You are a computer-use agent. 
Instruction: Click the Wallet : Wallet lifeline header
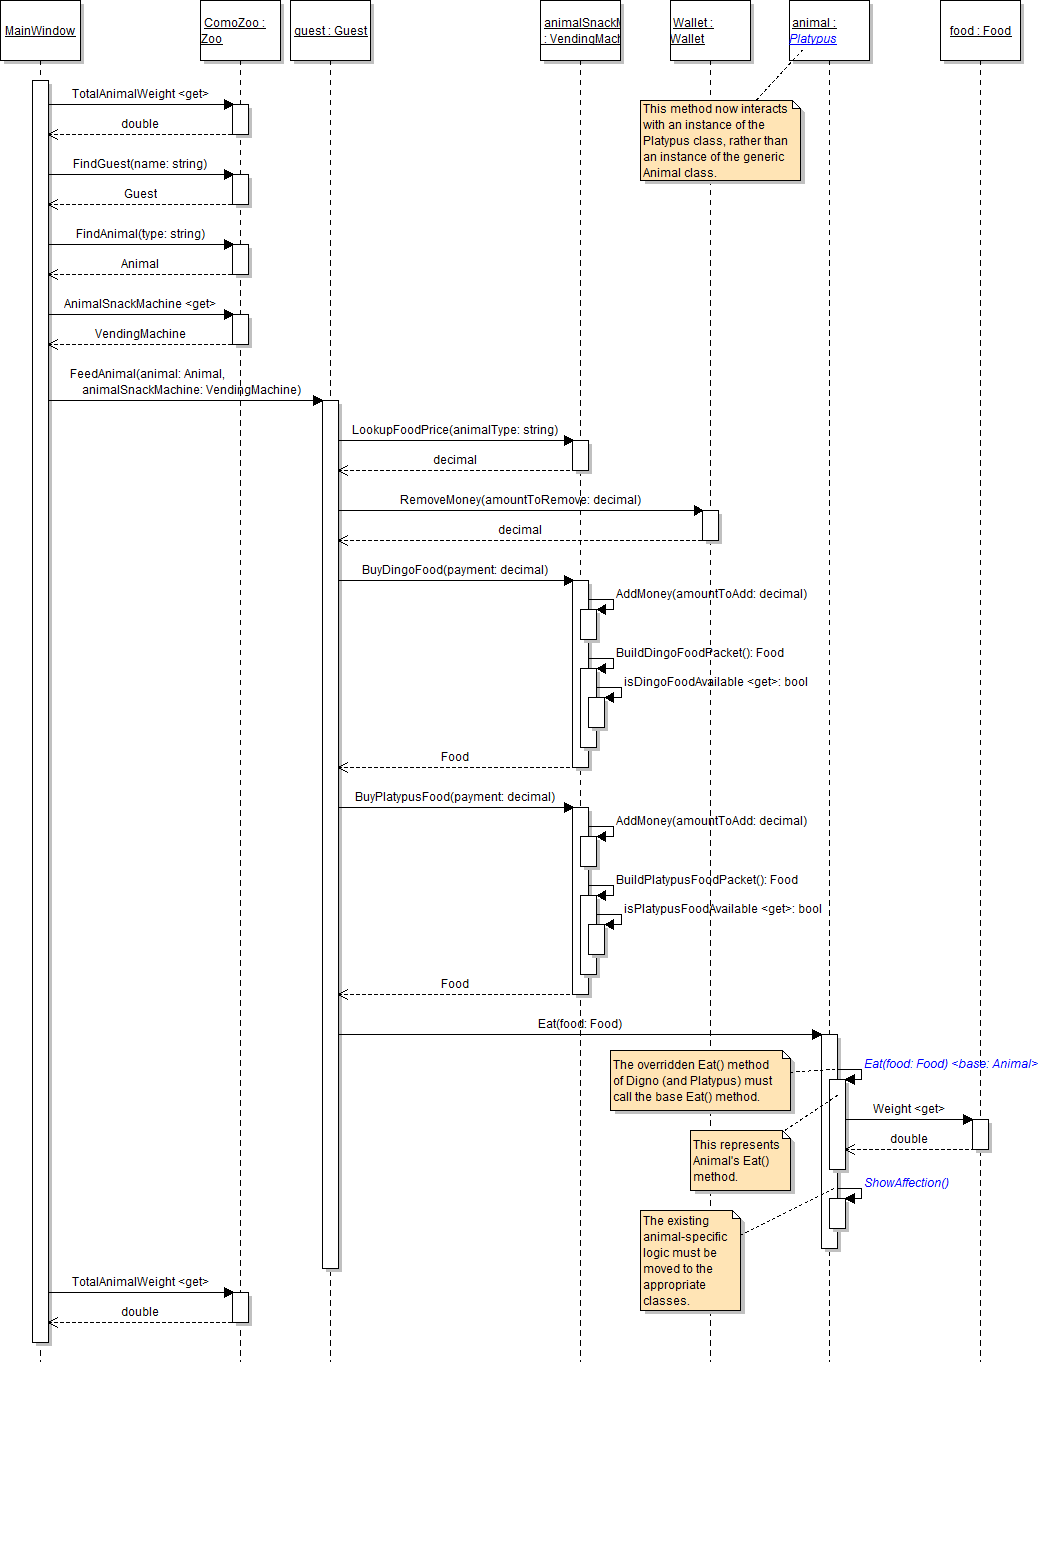point(710,31)
